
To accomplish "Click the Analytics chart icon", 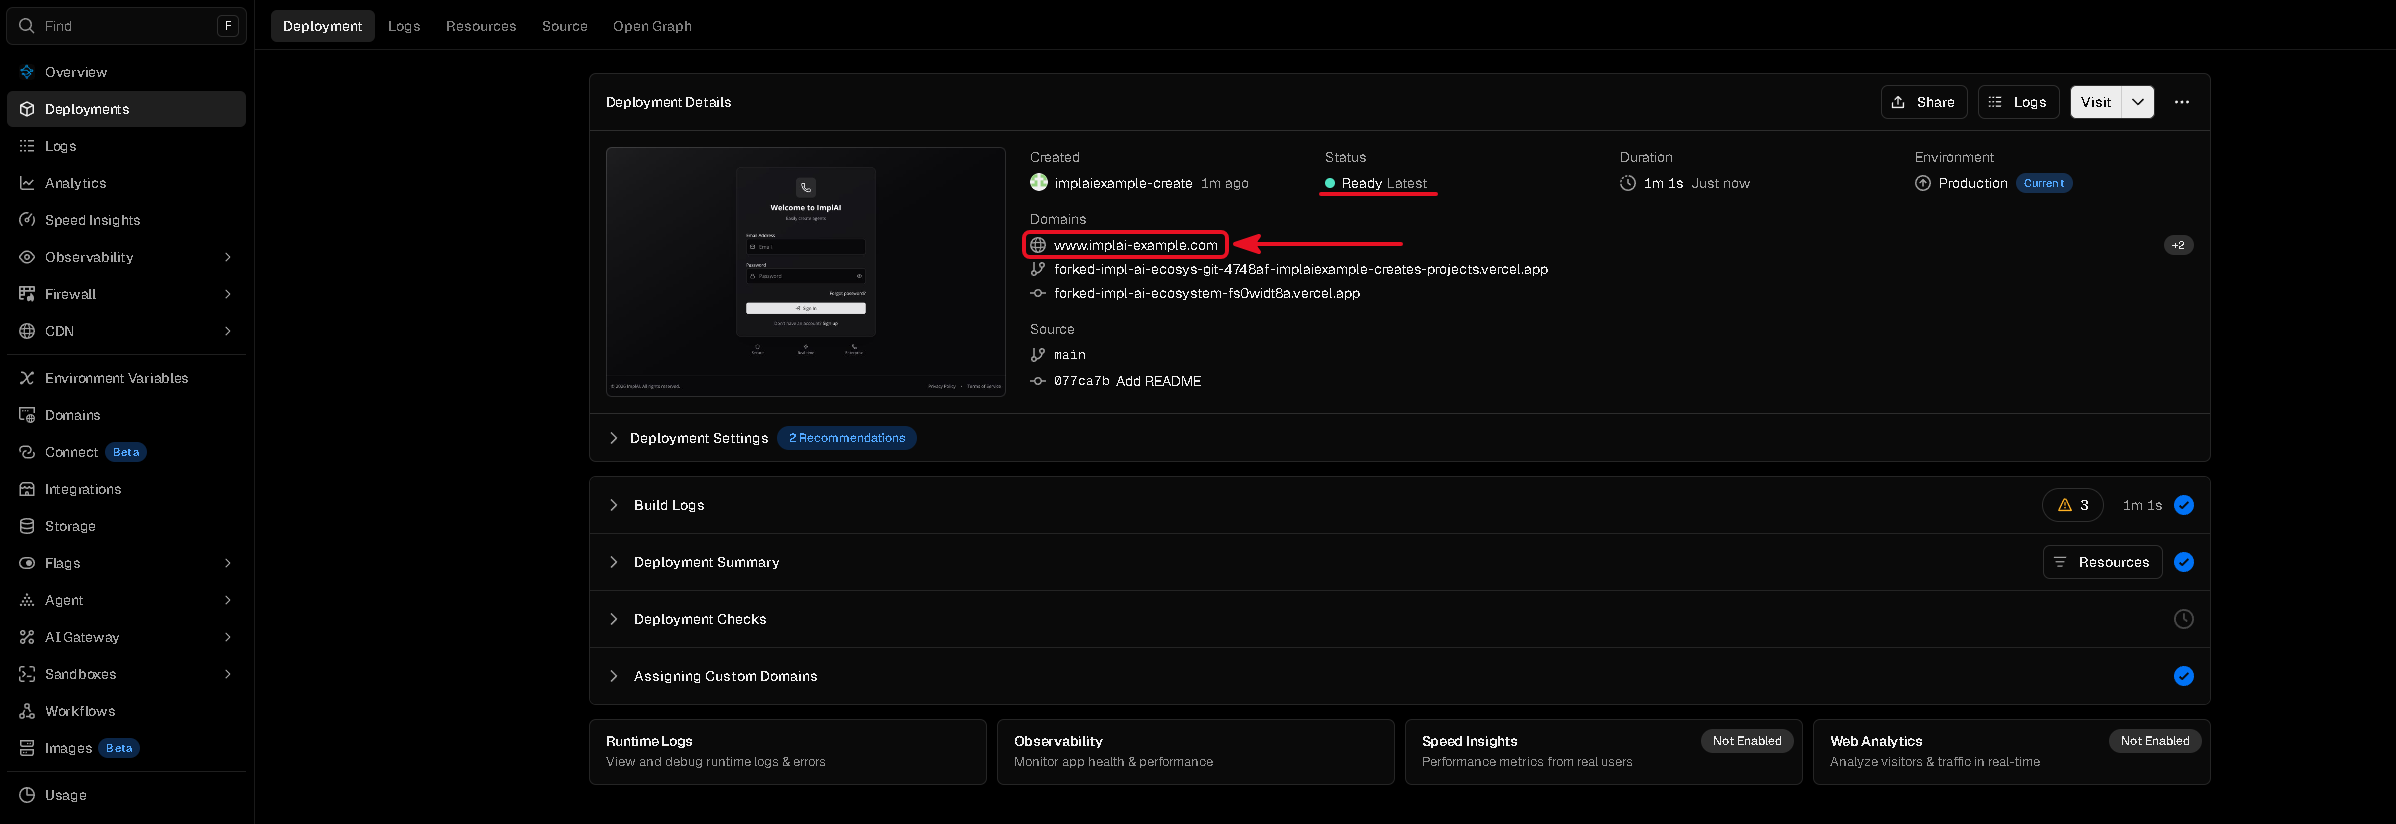I will pos(27,183).
